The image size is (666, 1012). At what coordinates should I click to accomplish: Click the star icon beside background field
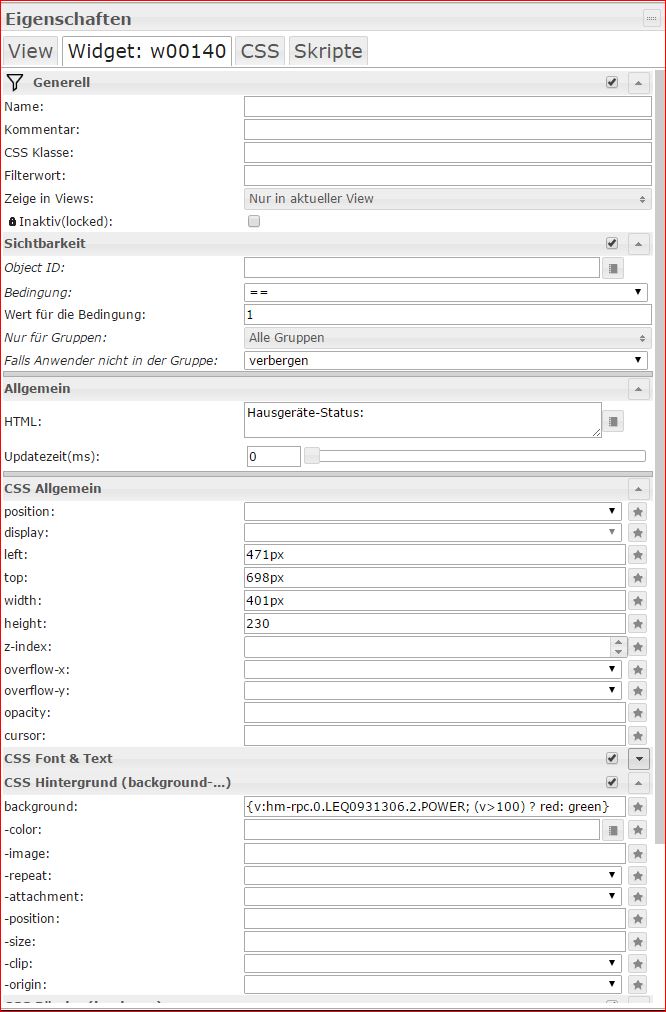click(638, 806)
